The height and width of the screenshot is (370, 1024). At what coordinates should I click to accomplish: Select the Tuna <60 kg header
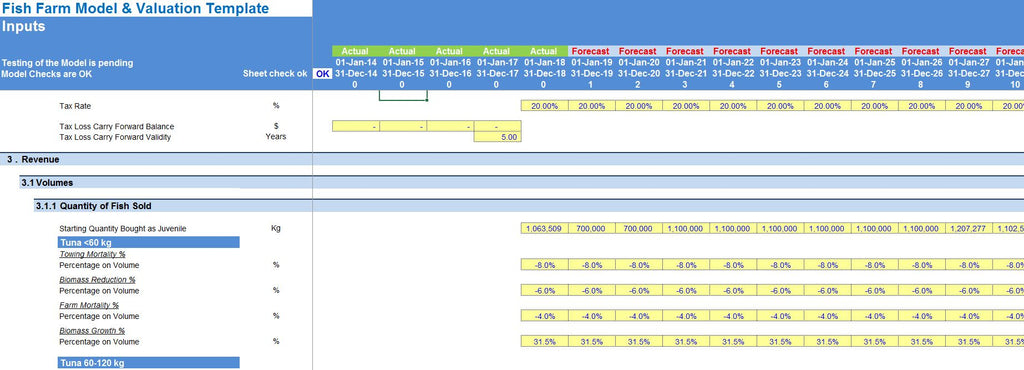[149, 243]
